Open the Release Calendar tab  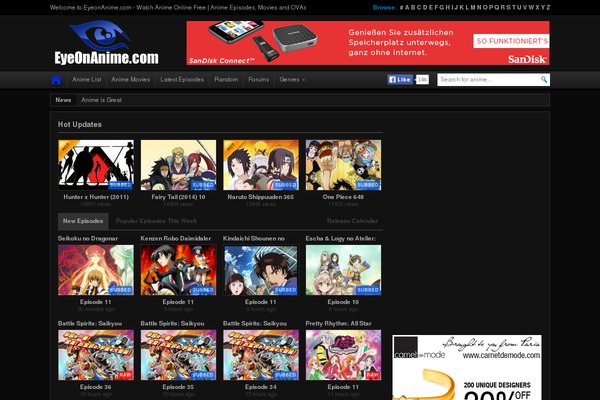[352, 221]
